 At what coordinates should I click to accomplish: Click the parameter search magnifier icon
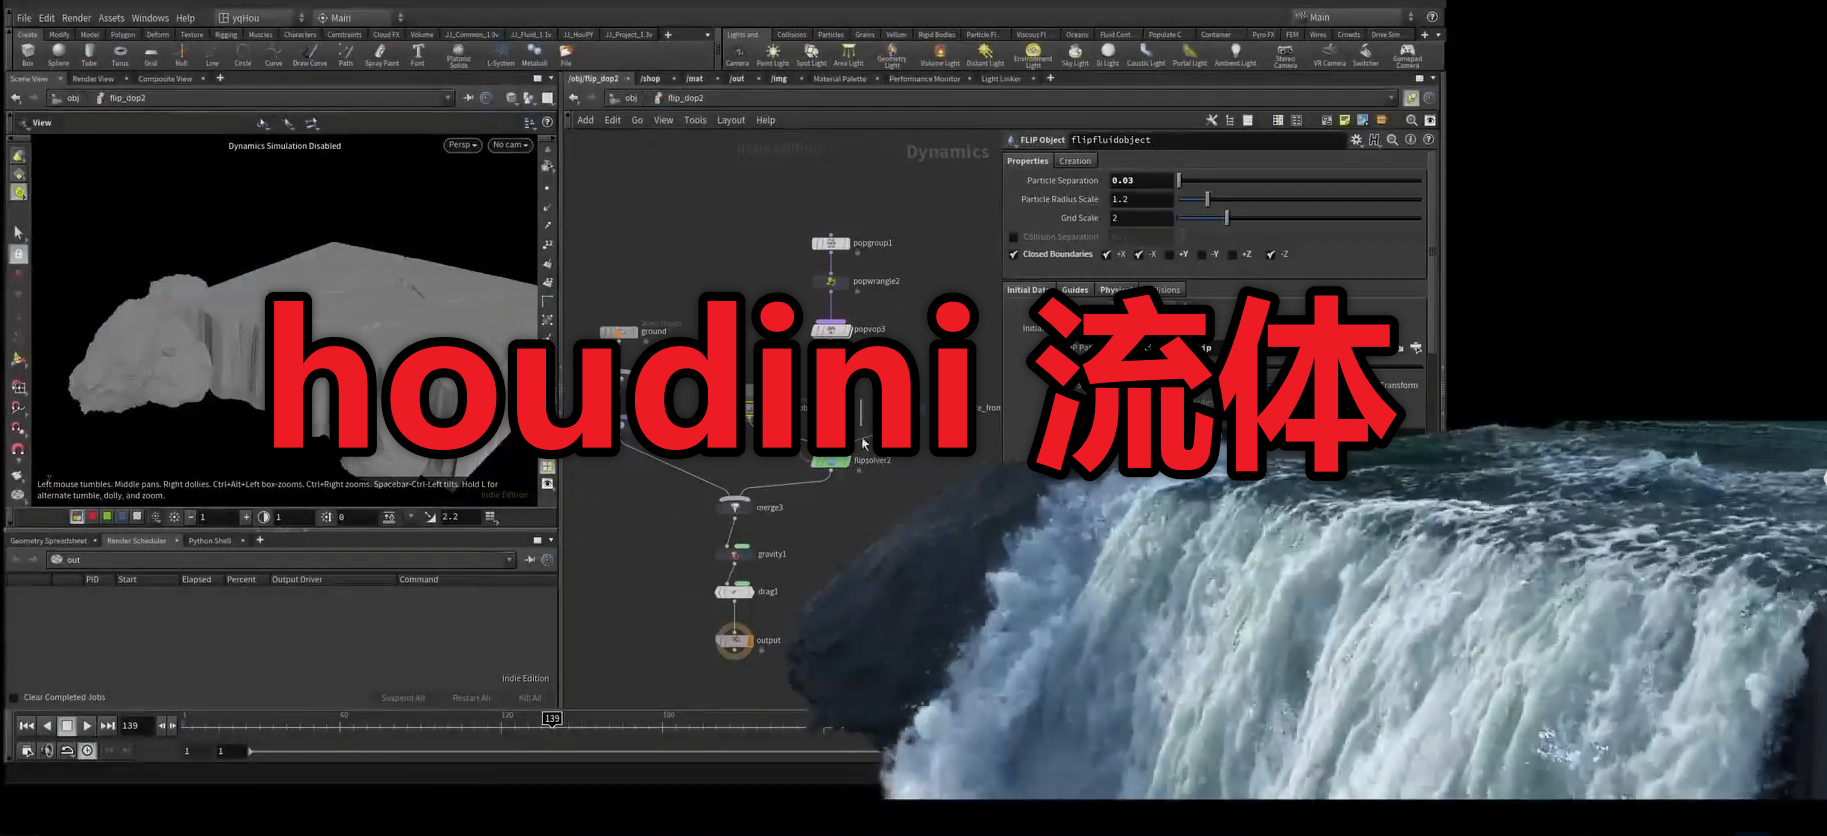tap(1392, 140)
